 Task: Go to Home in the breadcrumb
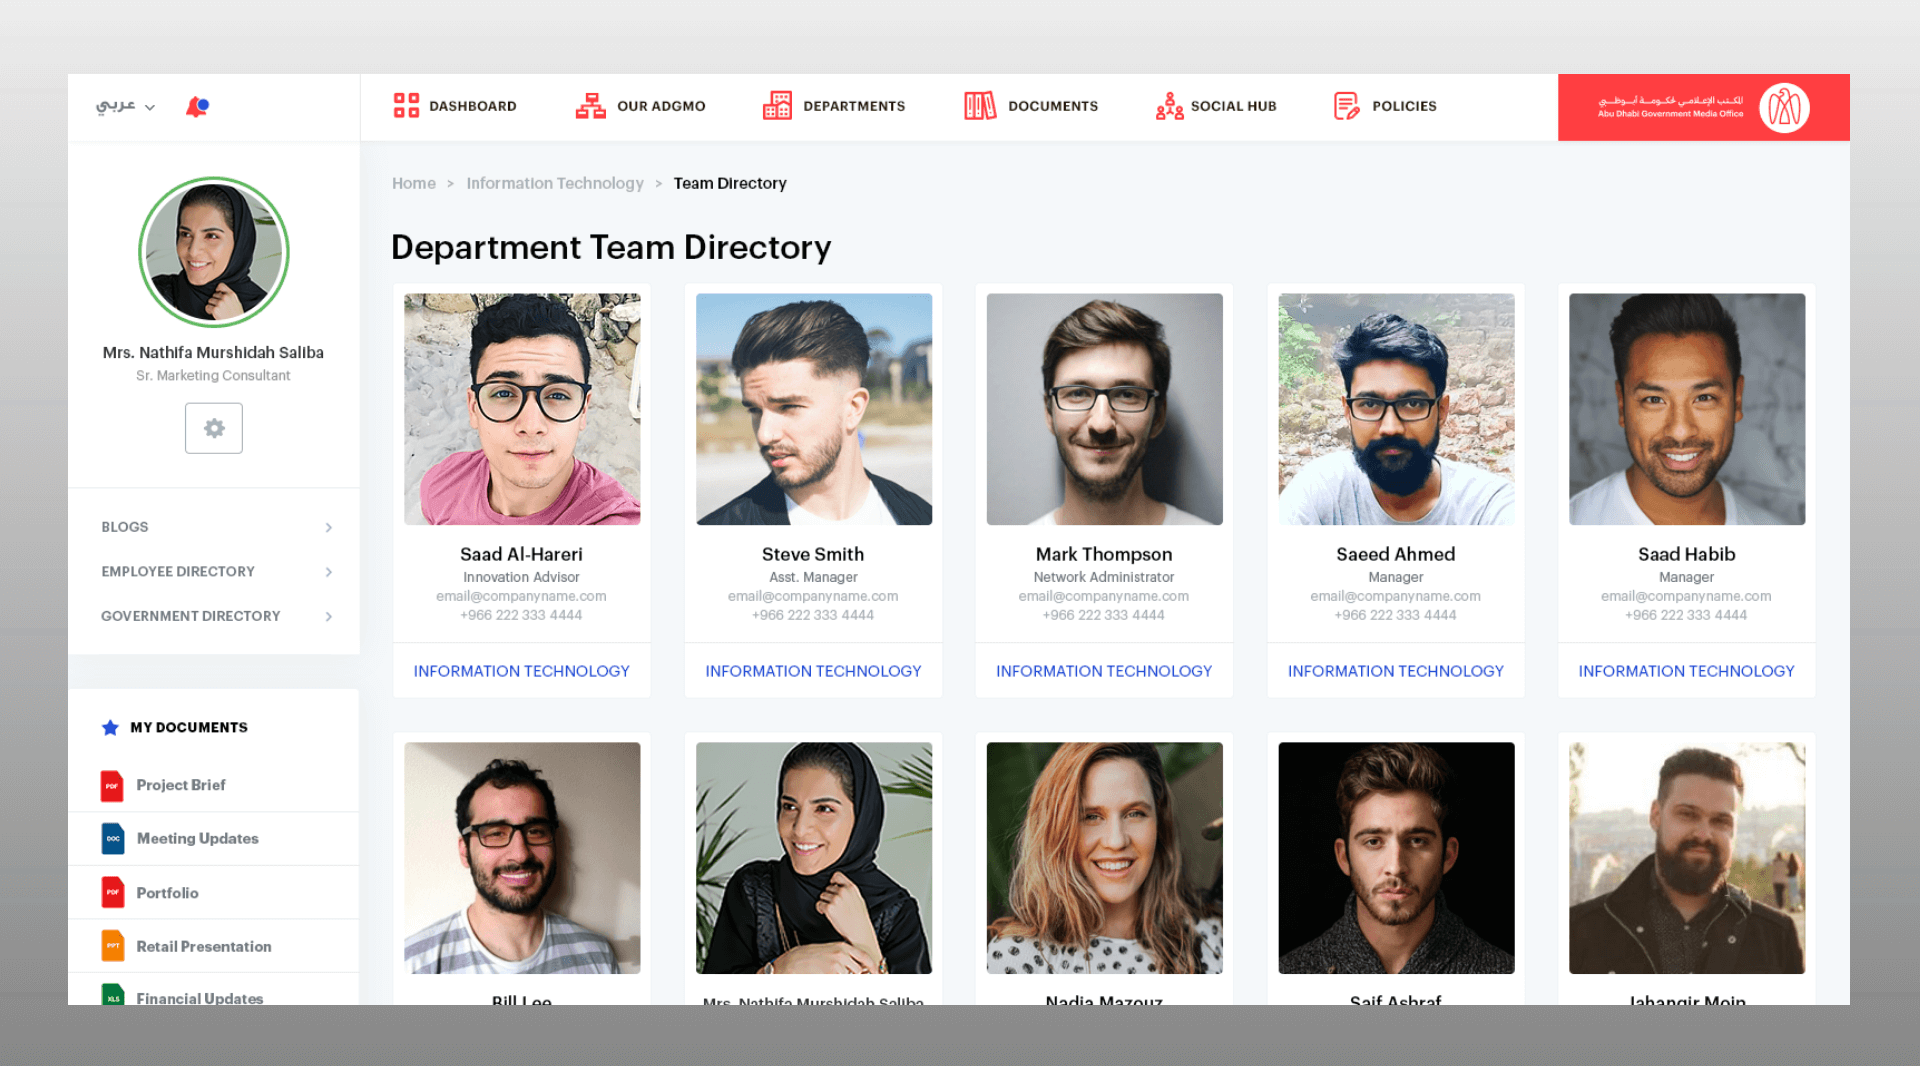point(414,183)
